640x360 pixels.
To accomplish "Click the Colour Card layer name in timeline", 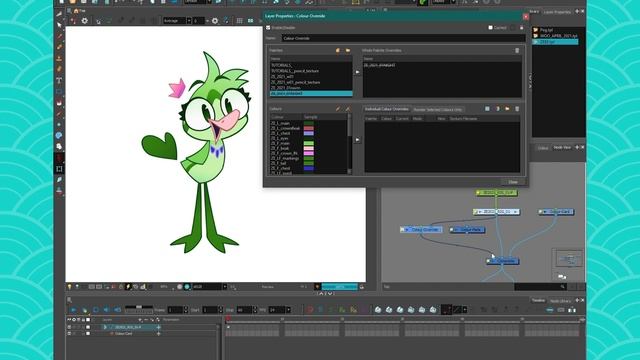I will (x=123, y=333).
